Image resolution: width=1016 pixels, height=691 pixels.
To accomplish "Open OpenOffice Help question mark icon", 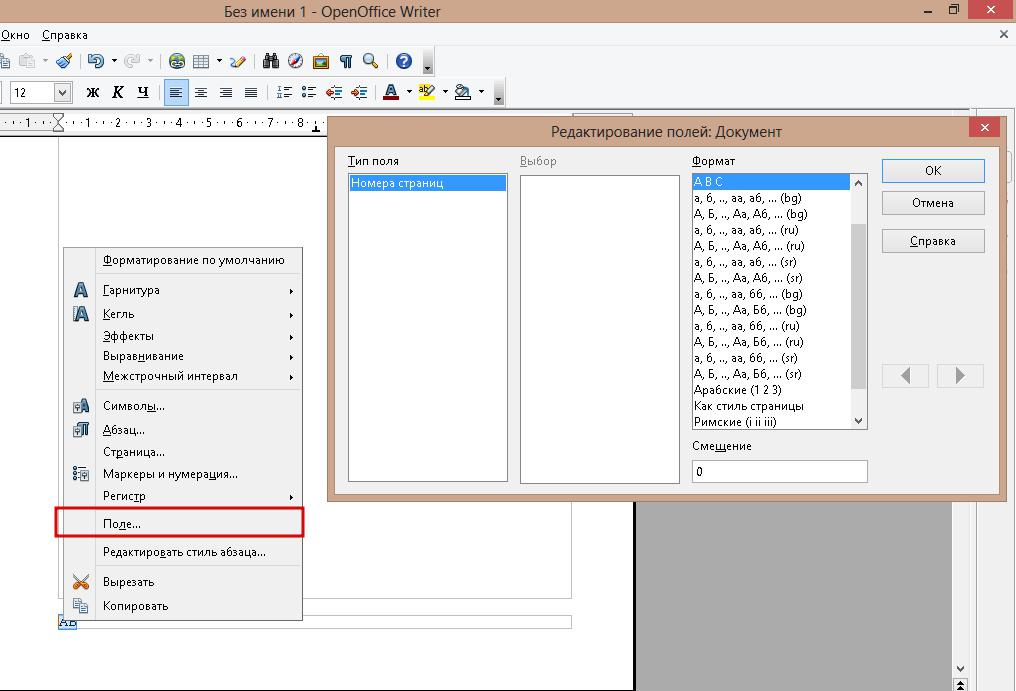I will 404,61.
